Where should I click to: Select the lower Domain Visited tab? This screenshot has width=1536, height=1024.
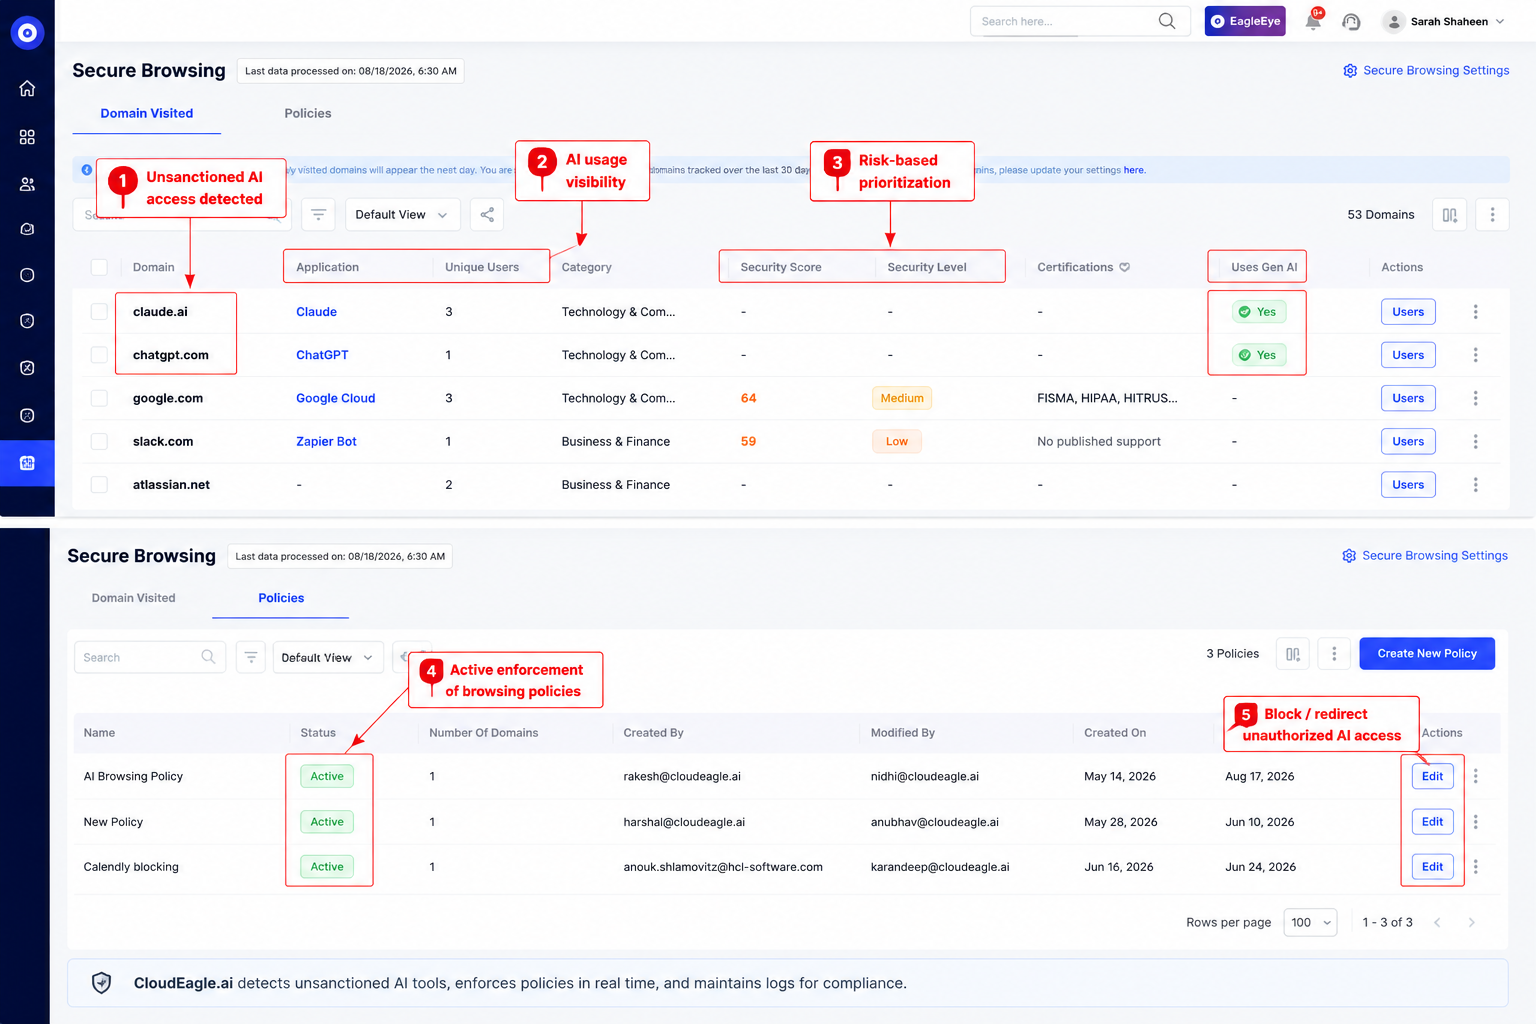(x=134, y=598)
